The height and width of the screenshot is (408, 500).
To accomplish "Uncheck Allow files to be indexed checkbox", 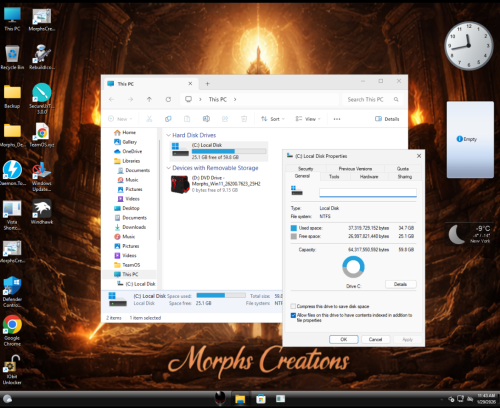I will [293, 315].
